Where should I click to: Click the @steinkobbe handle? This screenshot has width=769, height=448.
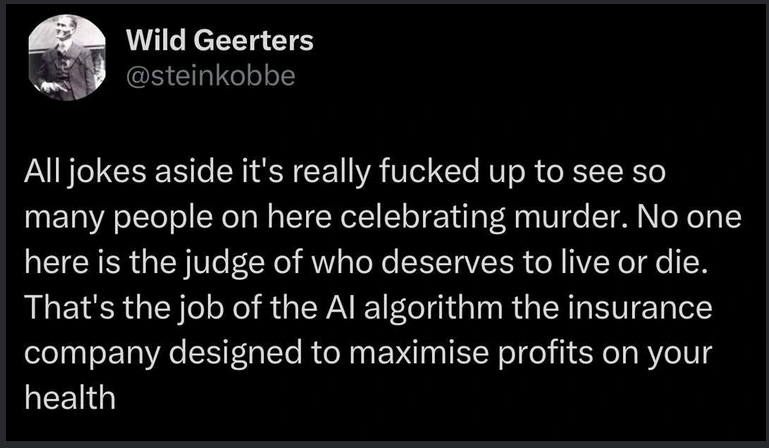[x=211, y=76]
